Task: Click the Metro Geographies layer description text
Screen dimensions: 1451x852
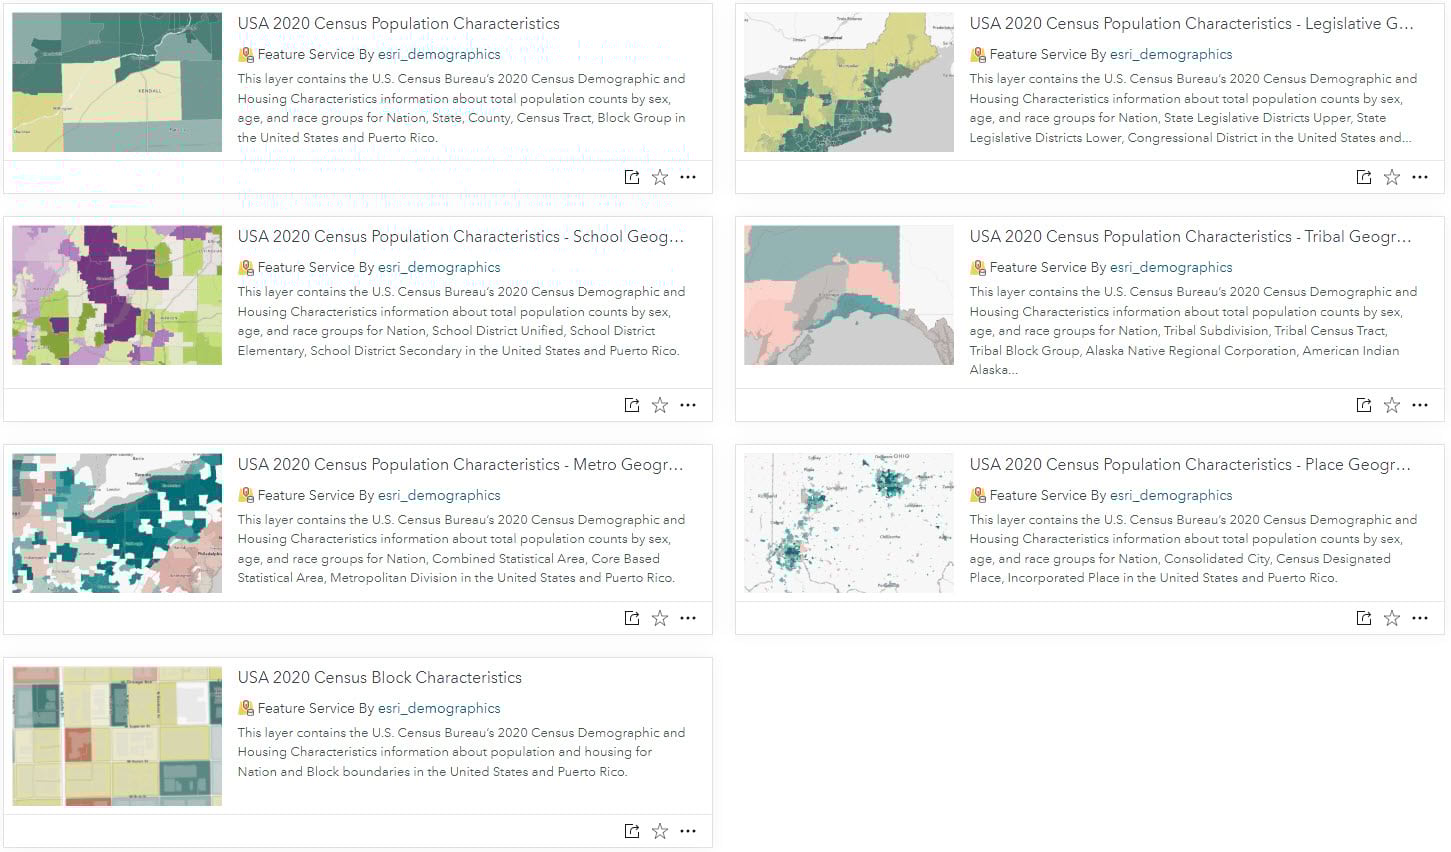Action: [461, 549]
